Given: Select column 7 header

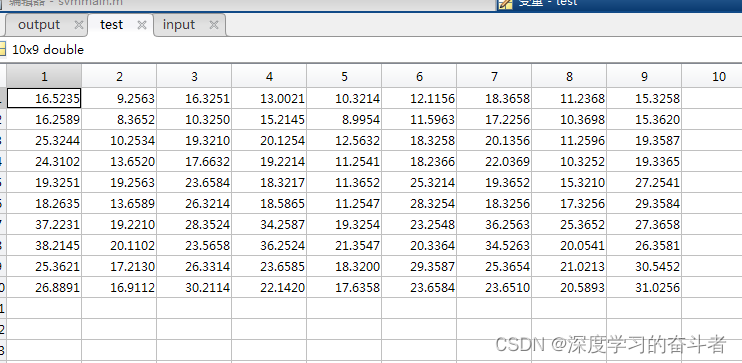Looking at the screenshot, I should pos(494,76).
